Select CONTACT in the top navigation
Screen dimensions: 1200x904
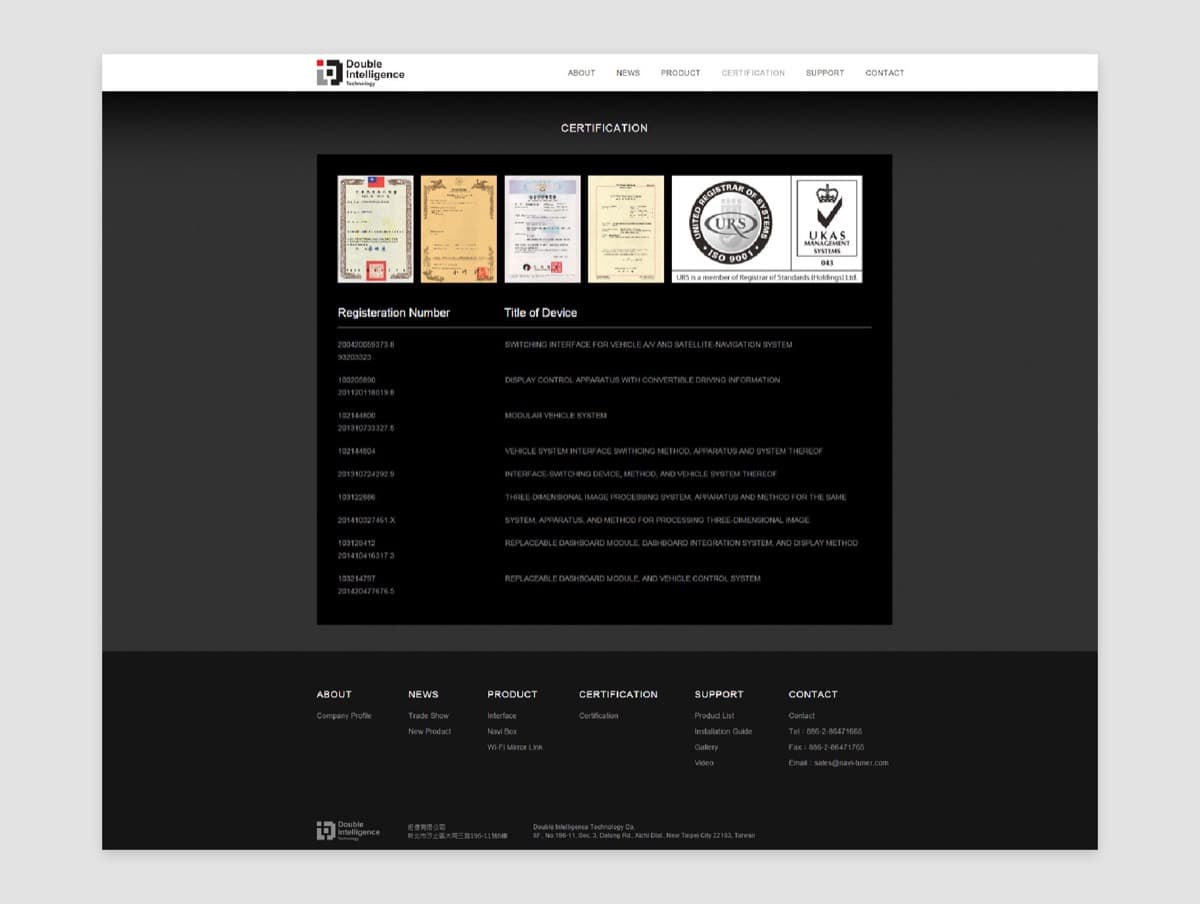(884, 73)
